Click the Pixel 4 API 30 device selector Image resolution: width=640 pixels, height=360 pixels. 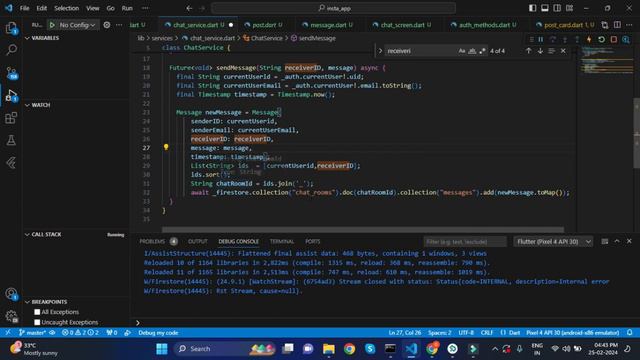(573, 333)
